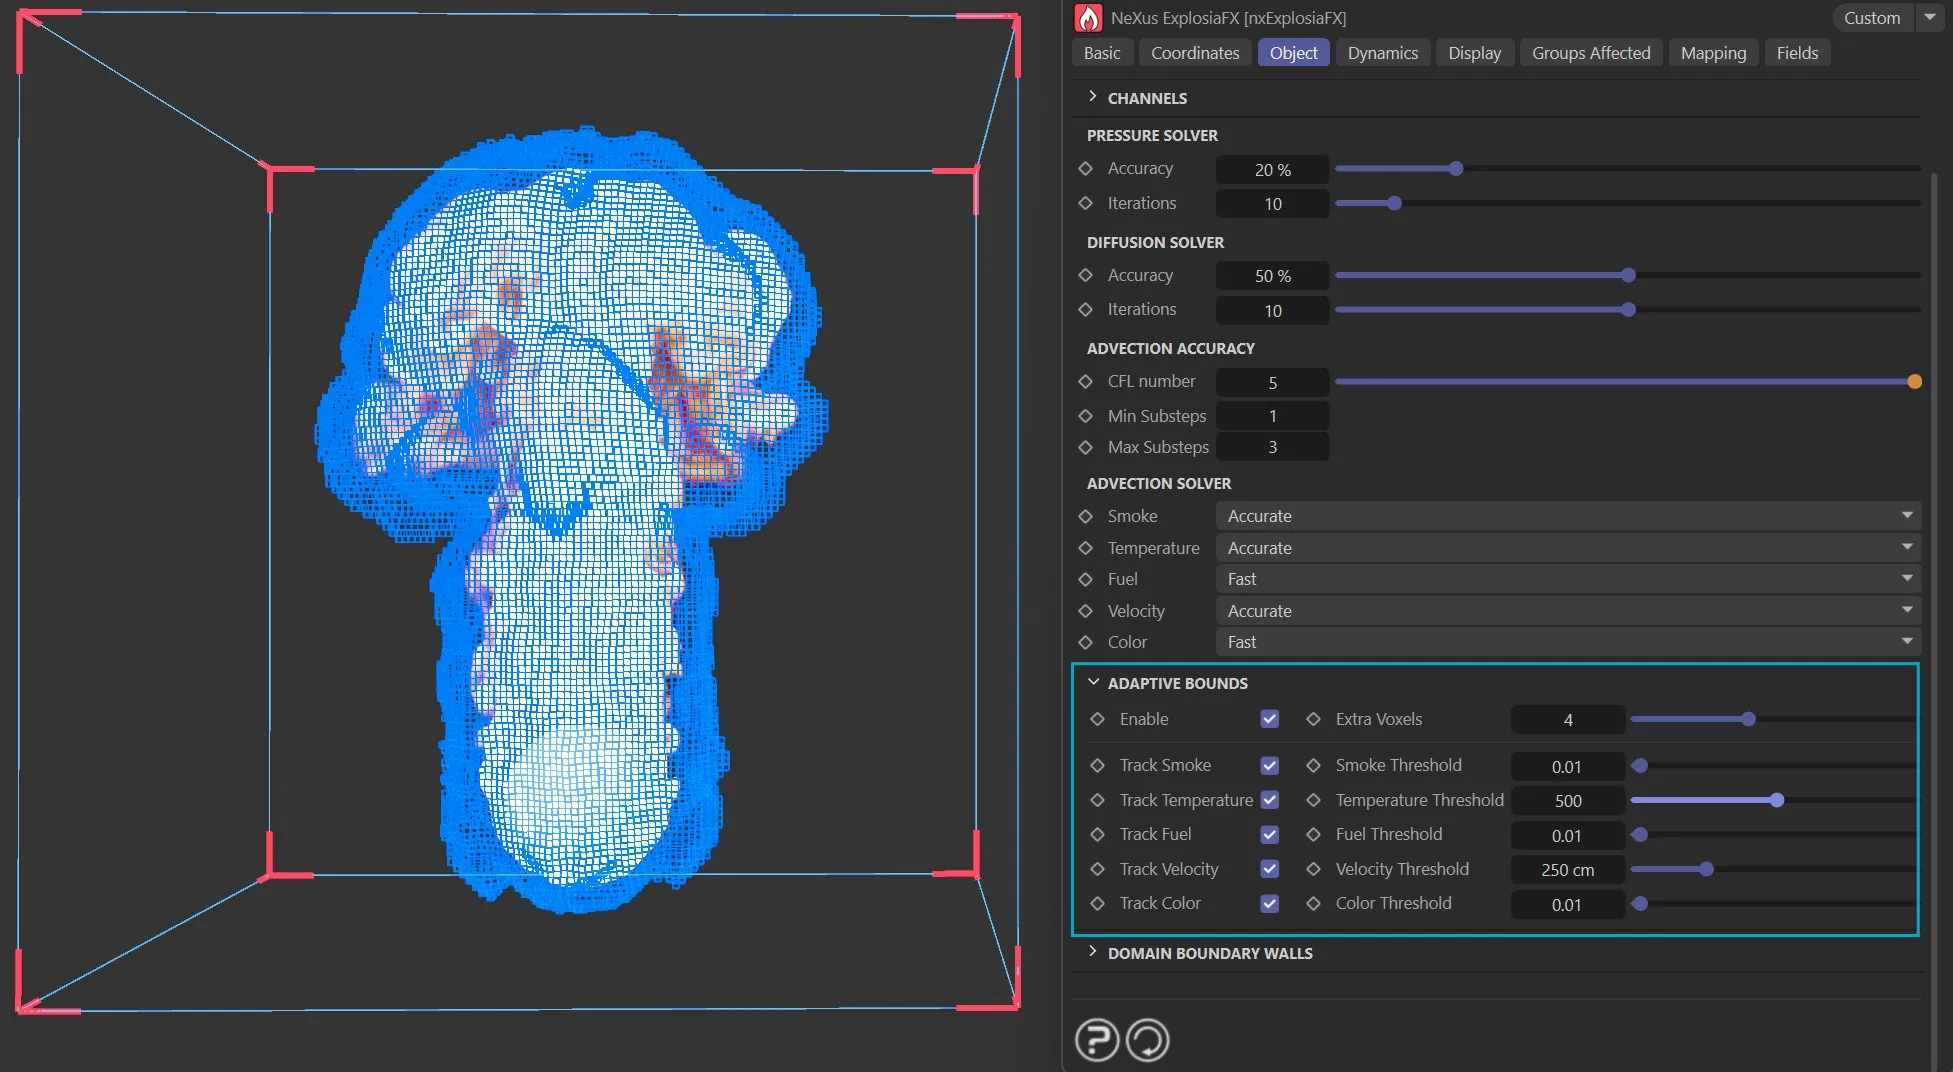
Task: Click keyframe diamond next to Extra Voxels
Action: pos(1314,719)
